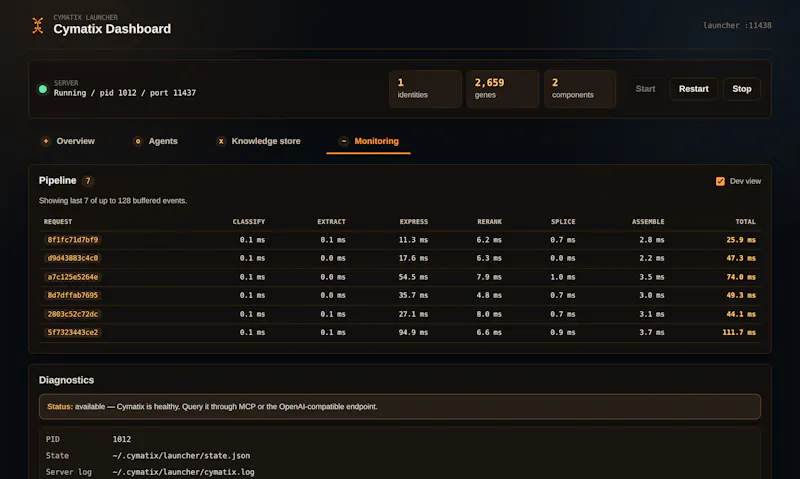This screenshot has width=800, height=479.
Task: Click the REQUEST column header
Action: click(x=58, y=221)
